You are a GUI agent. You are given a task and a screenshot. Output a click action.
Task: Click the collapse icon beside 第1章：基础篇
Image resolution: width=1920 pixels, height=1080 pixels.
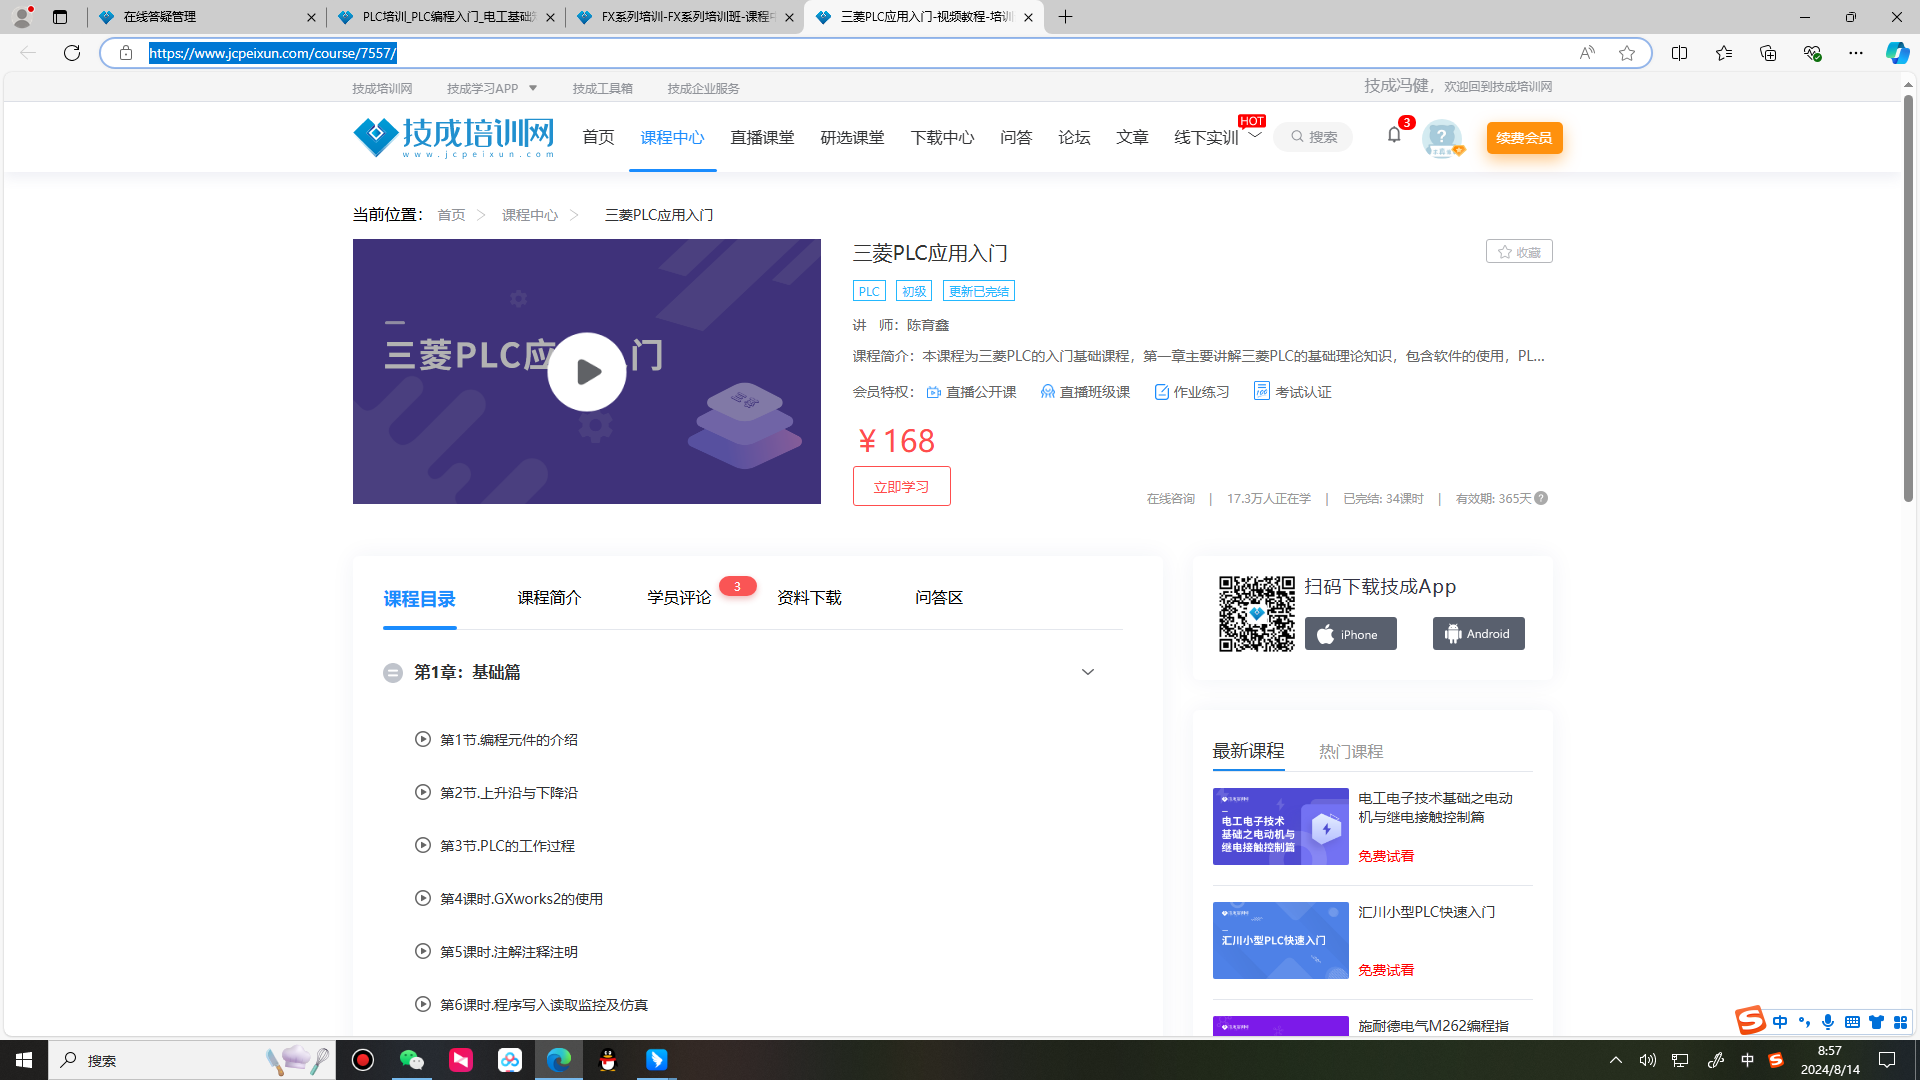(x=393, y=673)
